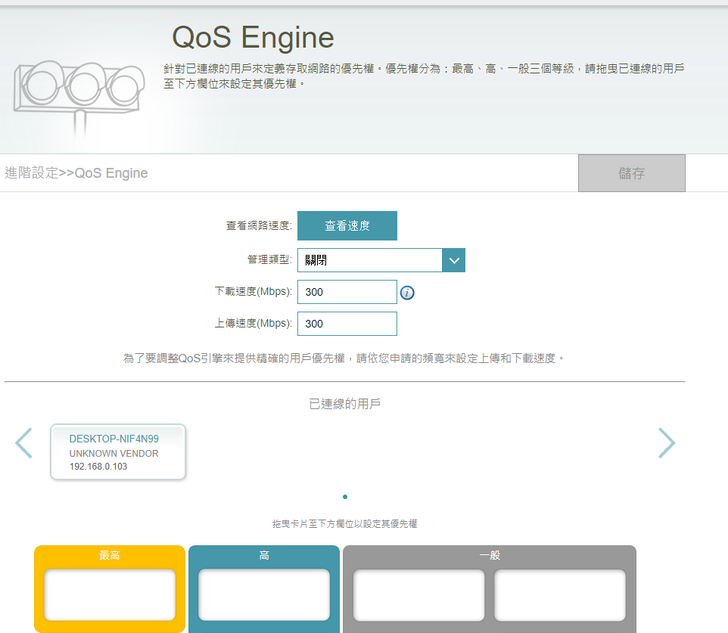Select the pagination dot below client list
The height and width of the screenshot is (633, 728).
click(x=345, y=497)
